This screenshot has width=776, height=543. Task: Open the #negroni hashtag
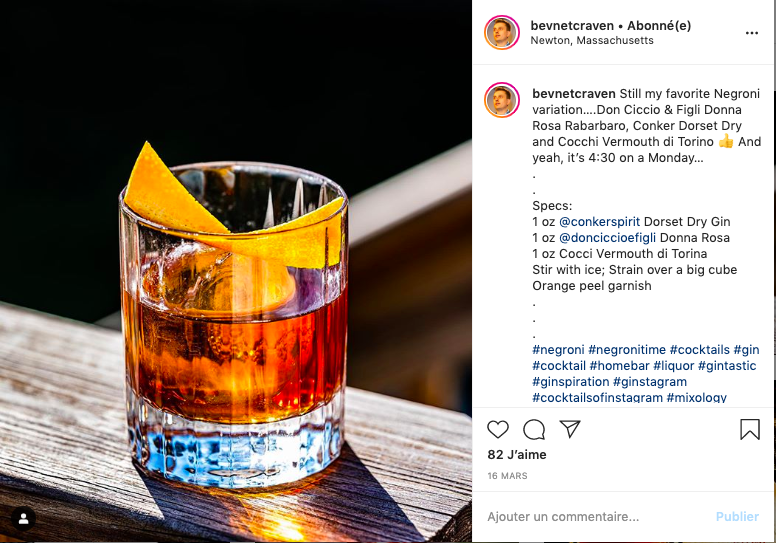pos(558,349)
